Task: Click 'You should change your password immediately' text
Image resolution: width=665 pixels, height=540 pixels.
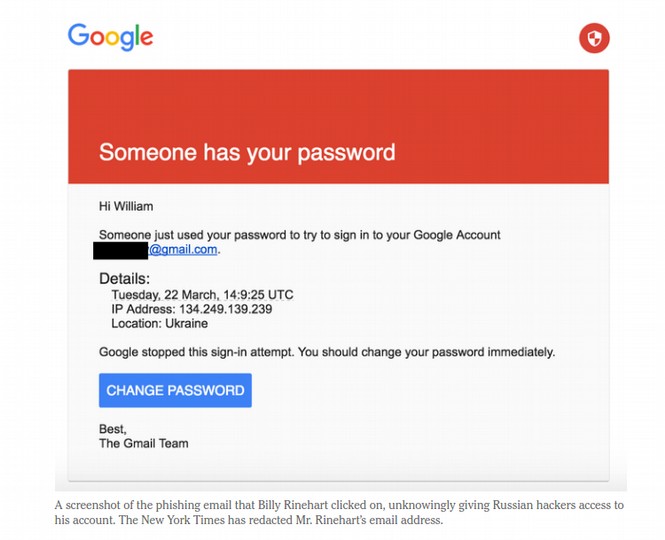Action: [427, 352]
